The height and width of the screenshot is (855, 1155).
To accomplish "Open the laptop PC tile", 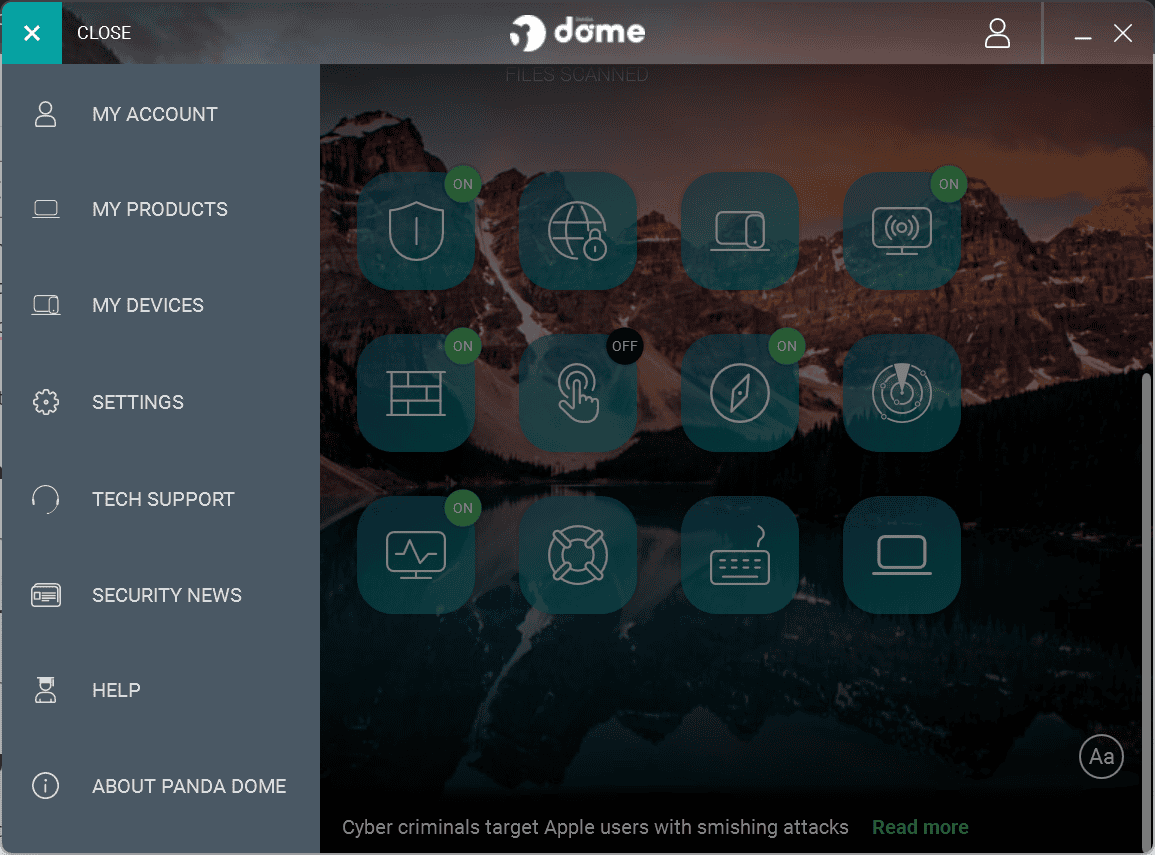I will tap(902, 555).
